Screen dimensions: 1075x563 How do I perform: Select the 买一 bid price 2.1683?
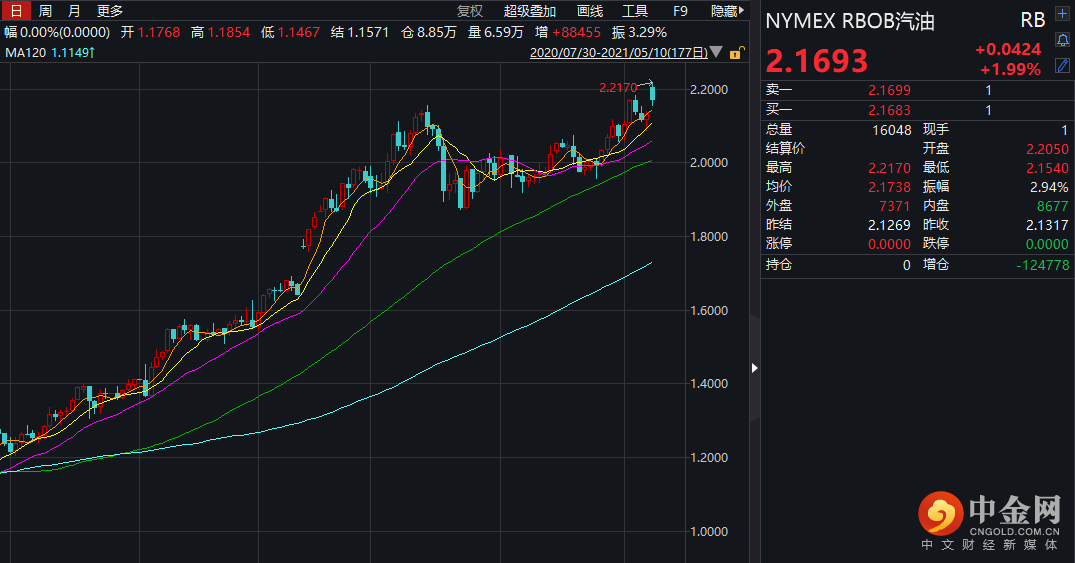[x=889, y=110]
